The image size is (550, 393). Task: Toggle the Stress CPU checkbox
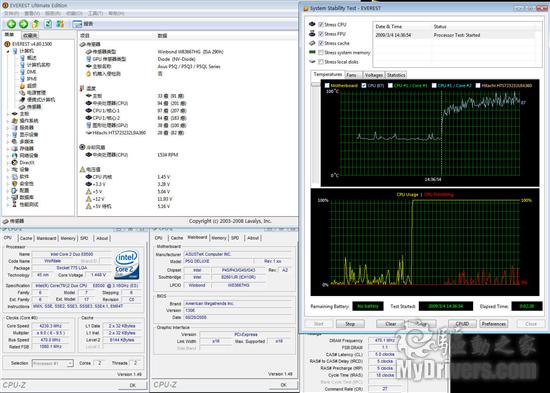321,25
